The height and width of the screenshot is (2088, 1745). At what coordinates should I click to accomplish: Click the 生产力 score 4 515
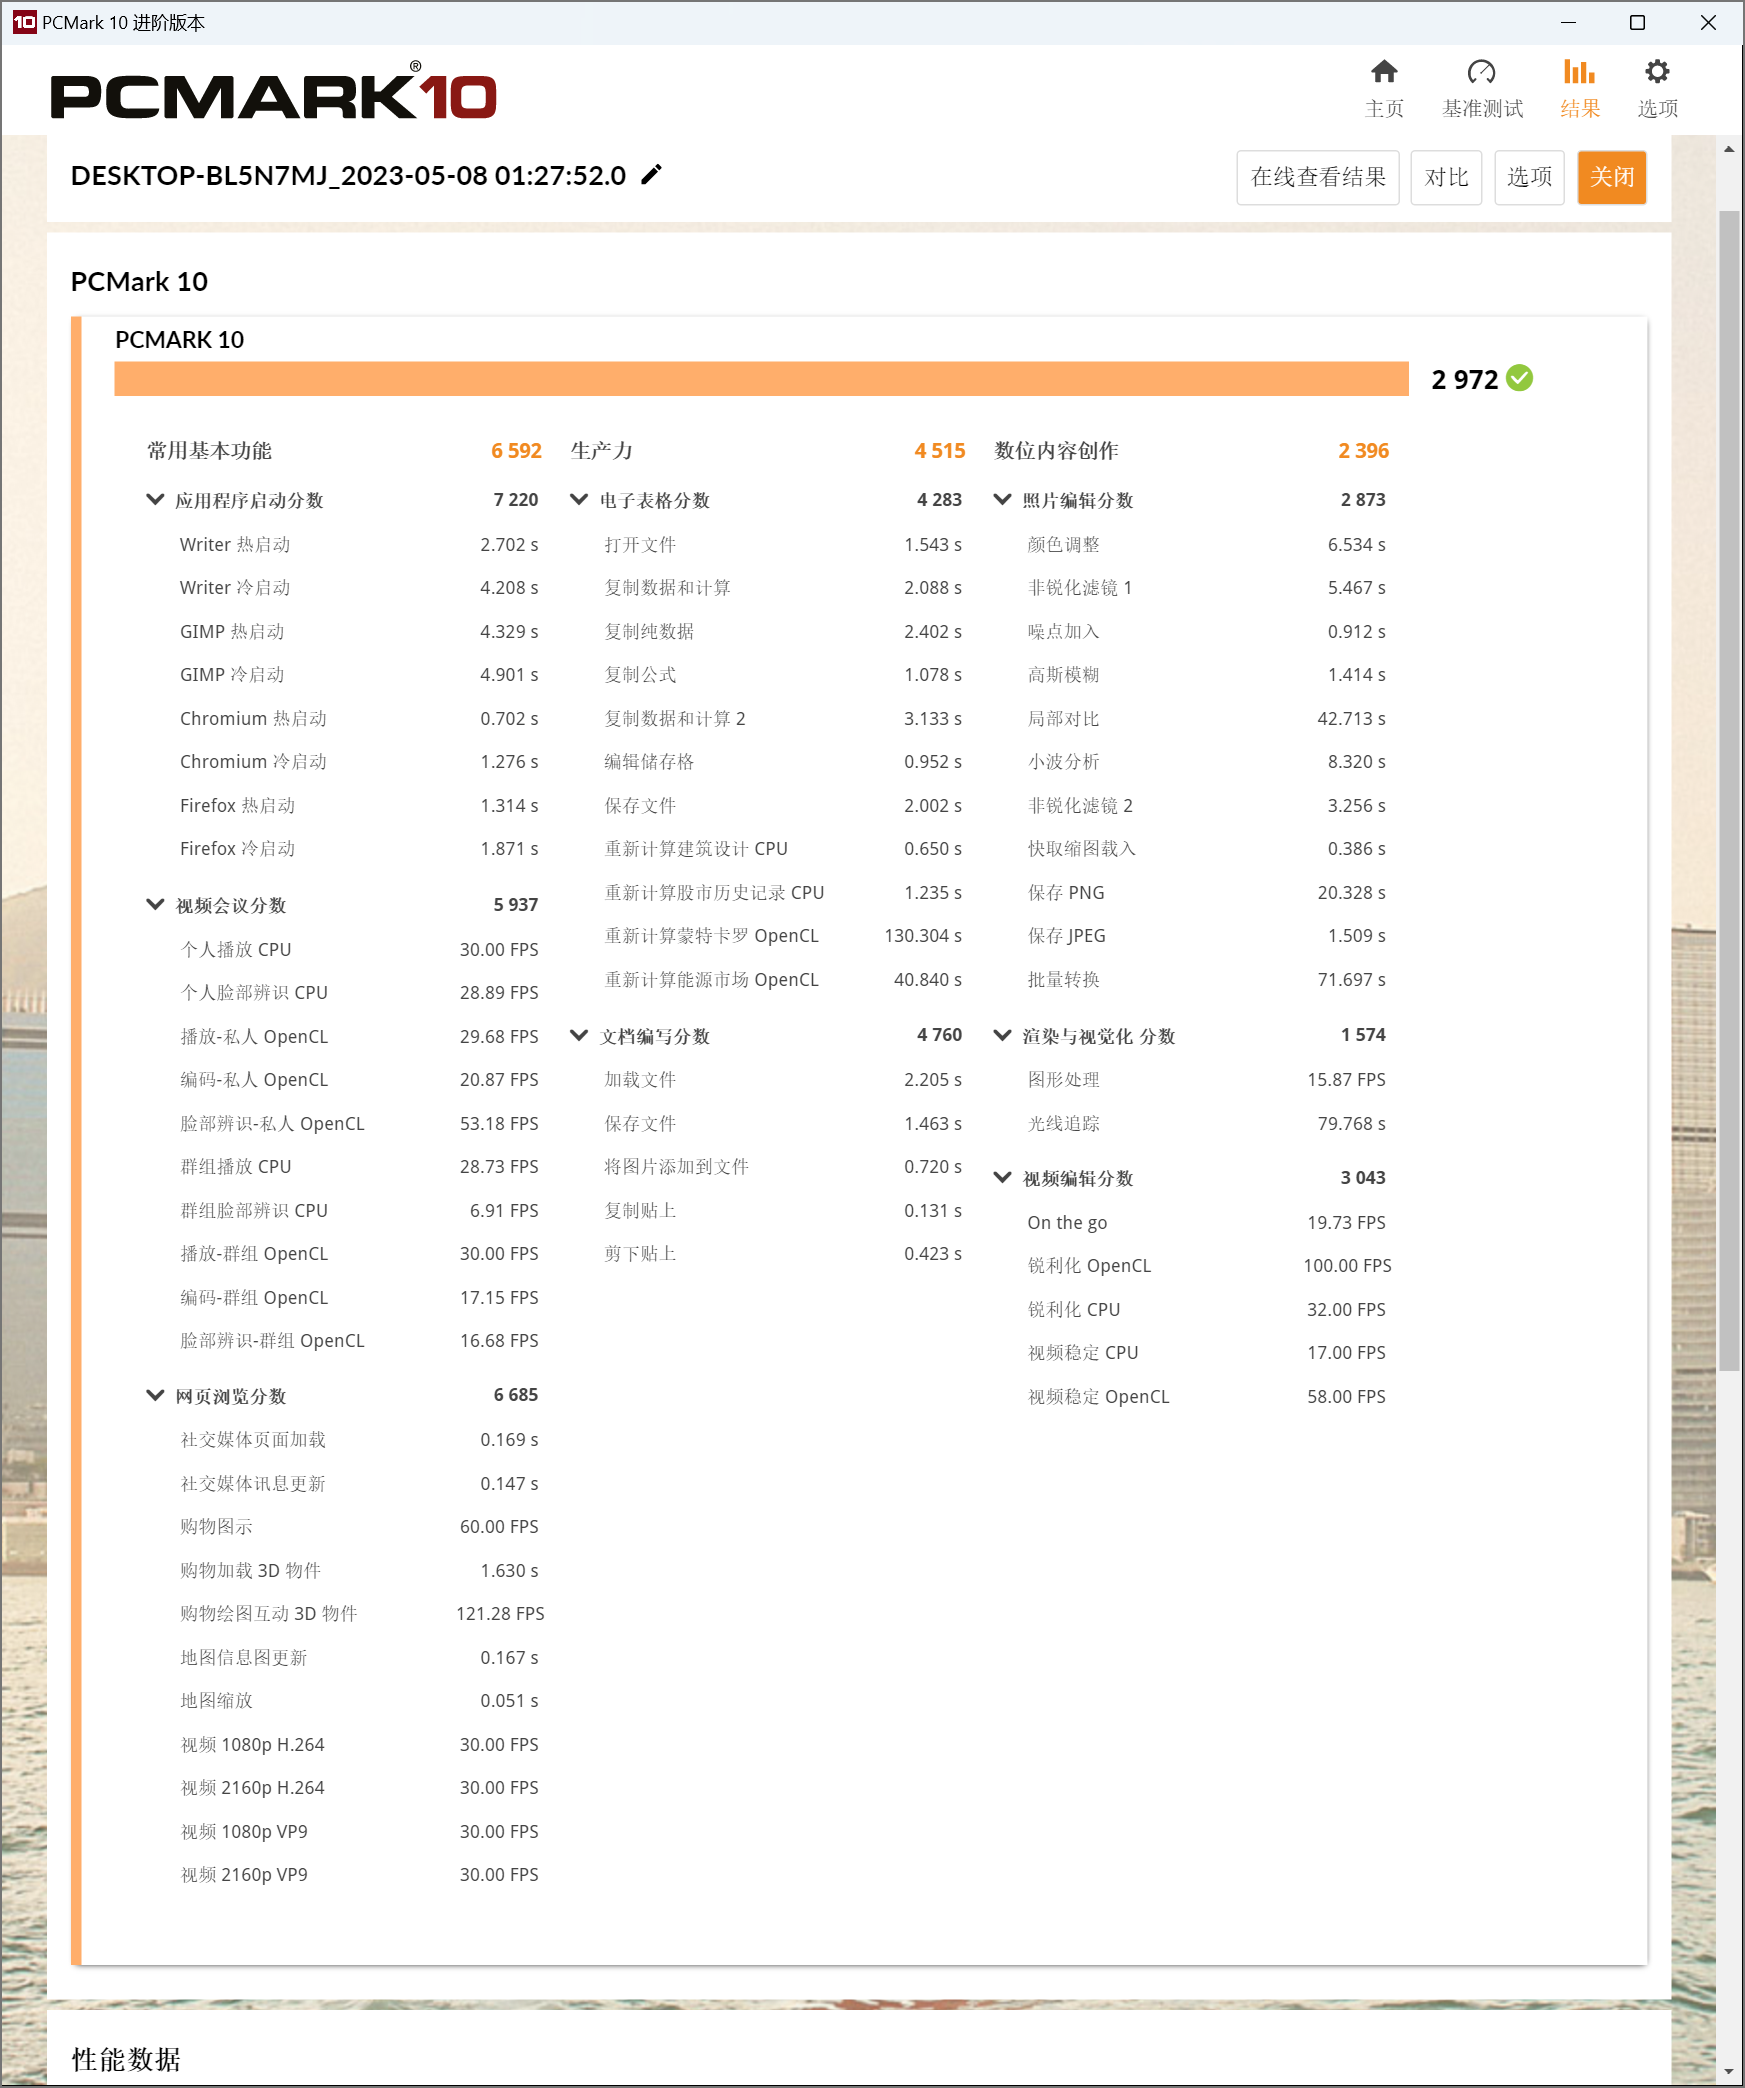[x=940, y=450]
